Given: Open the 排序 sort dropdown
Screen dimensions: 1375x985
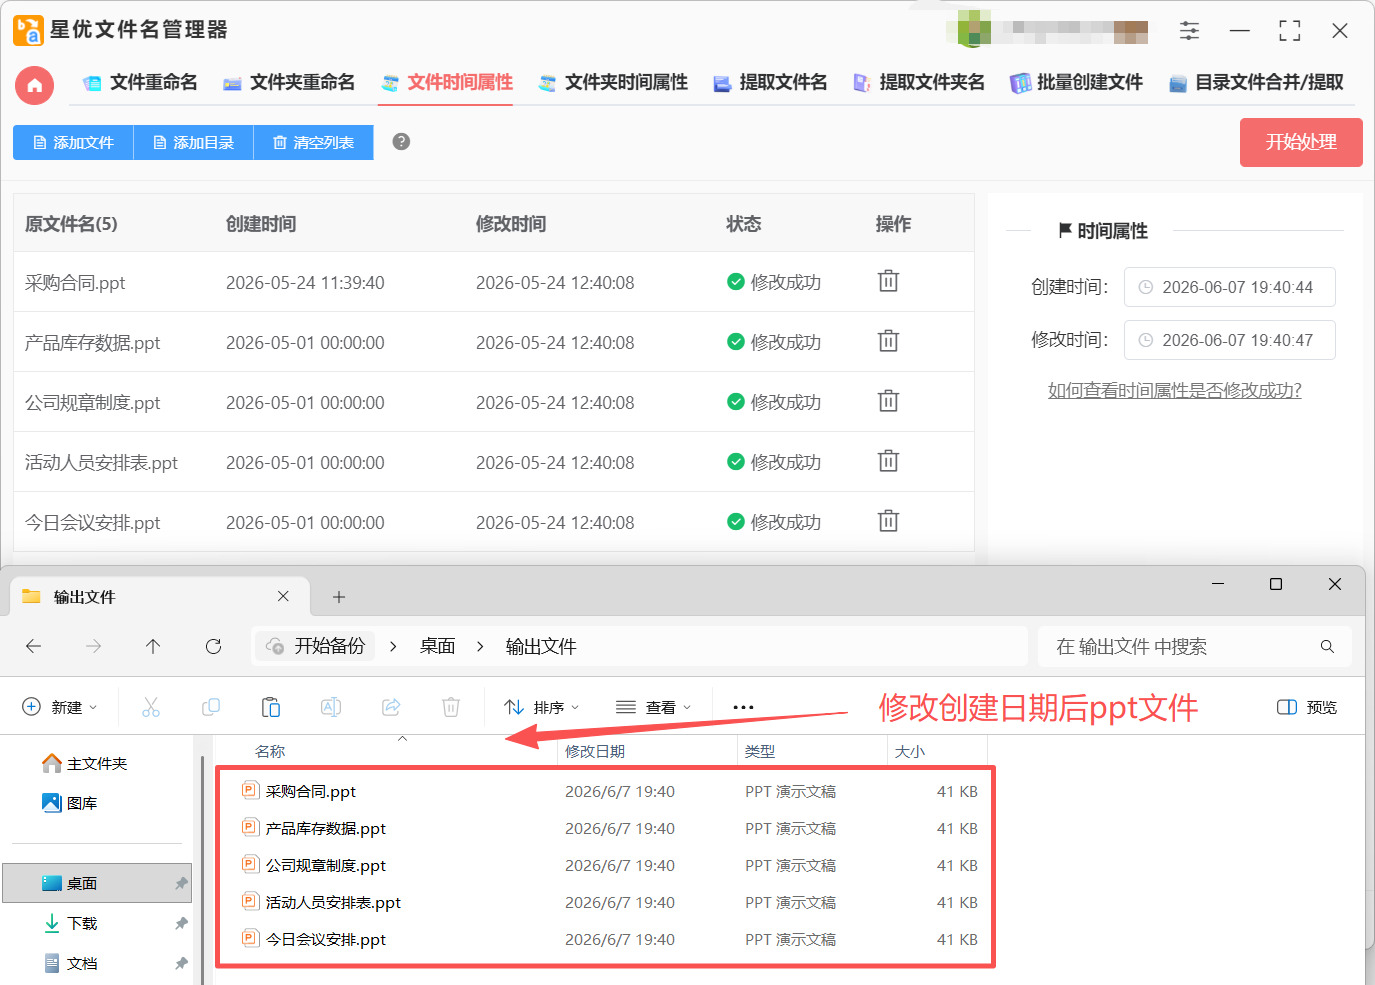Looking at the screenshot, I should [542, 707].
